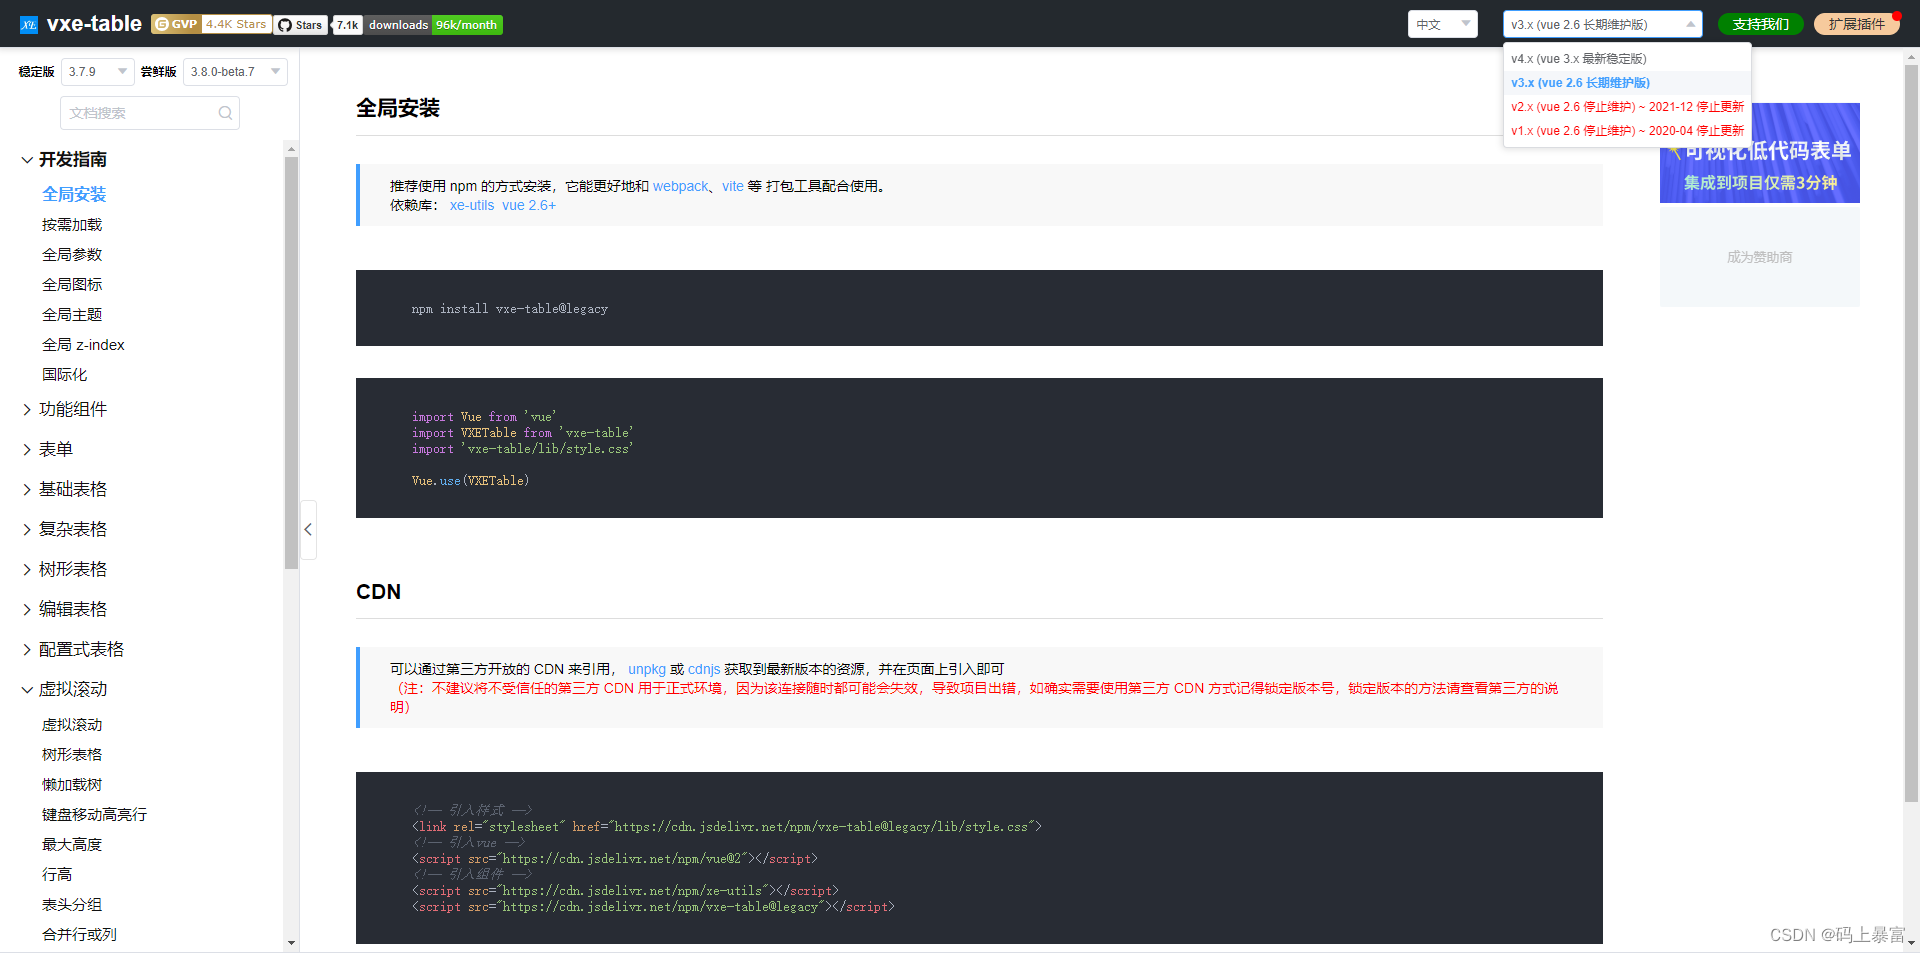This screenshot has width=1920, height=953.
Task: Expand the 功能组件 section
Action: click(x=64, y=409)
